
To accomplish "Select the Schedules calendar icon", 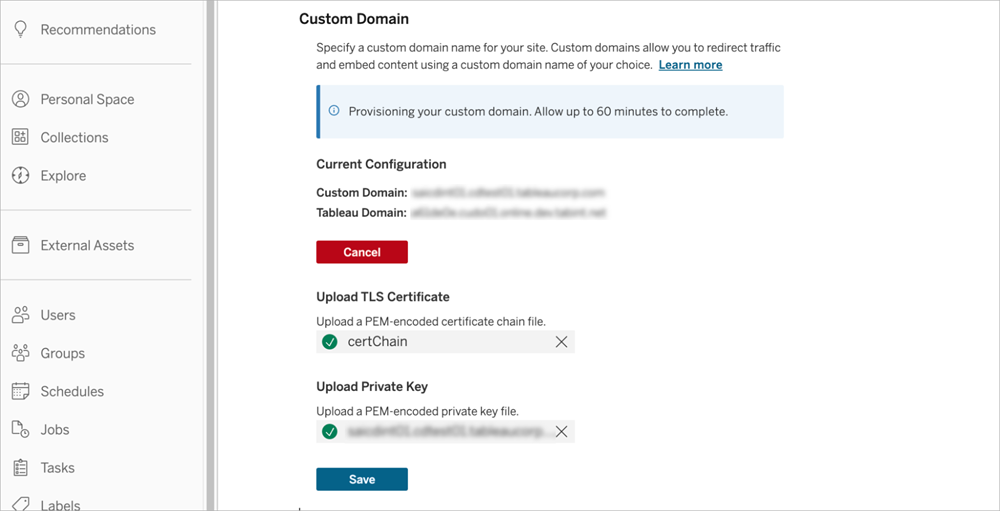I will (x=20, y=392).
